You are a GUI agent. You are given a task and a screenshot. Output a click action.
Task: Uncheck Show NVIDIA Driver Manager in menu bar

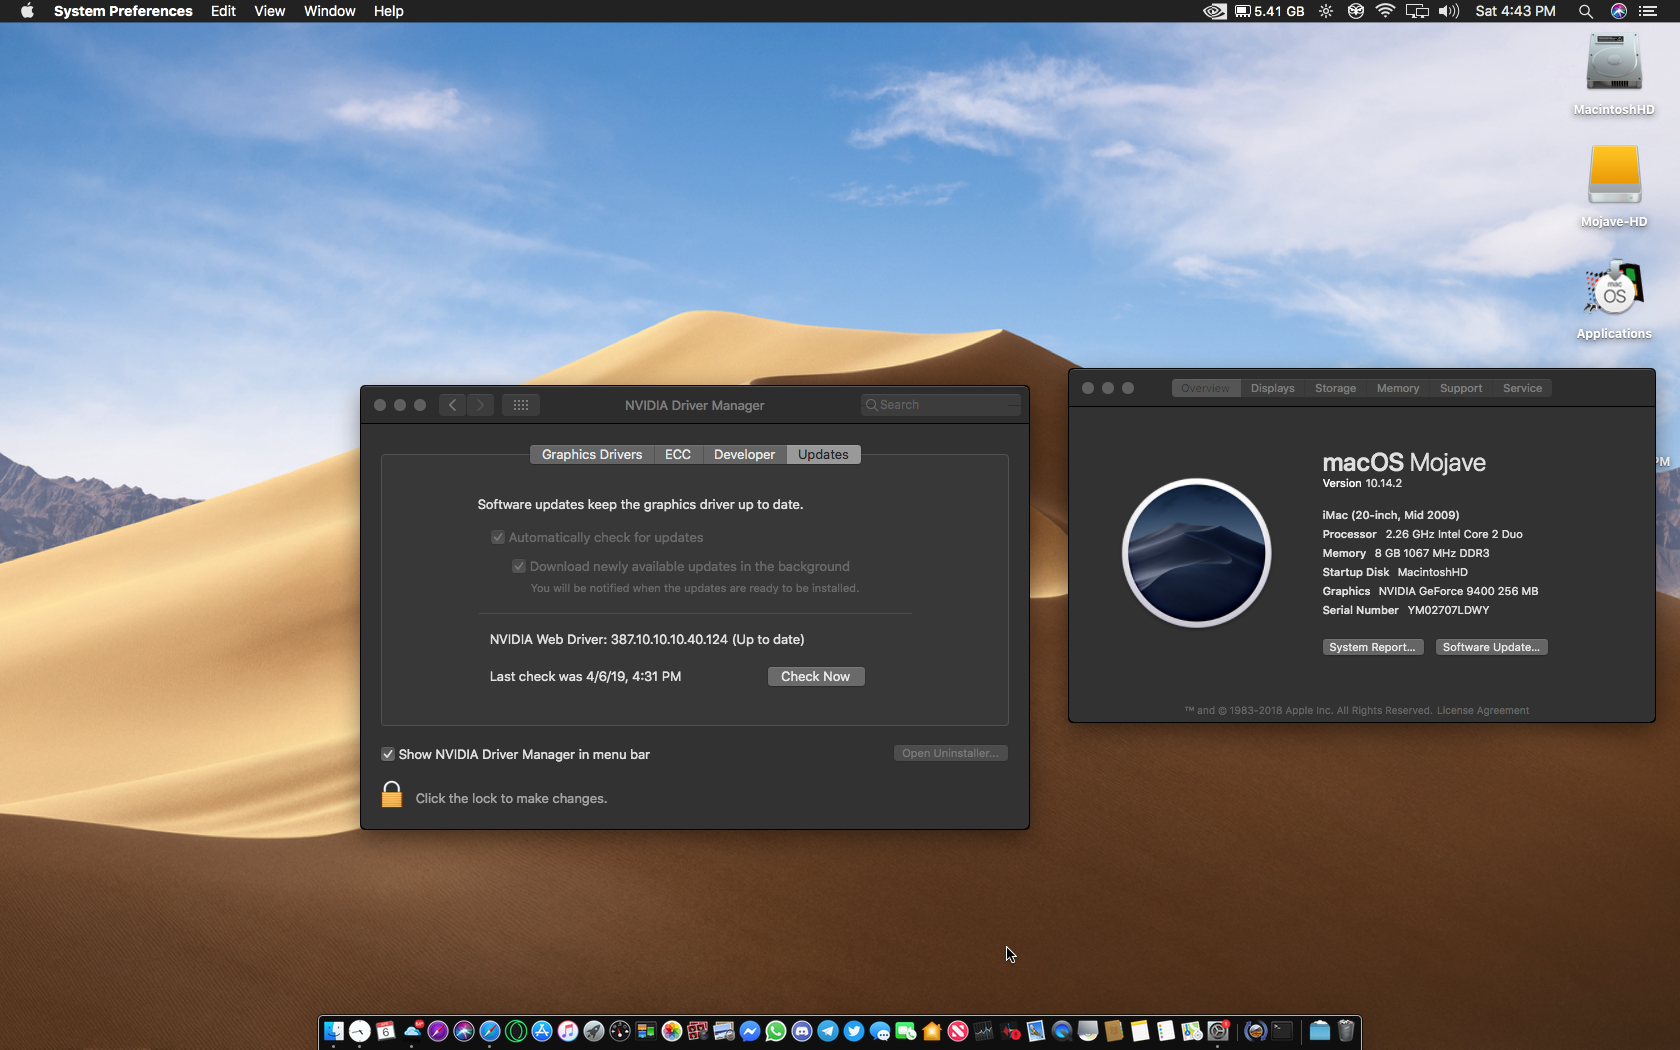(388, 754)
